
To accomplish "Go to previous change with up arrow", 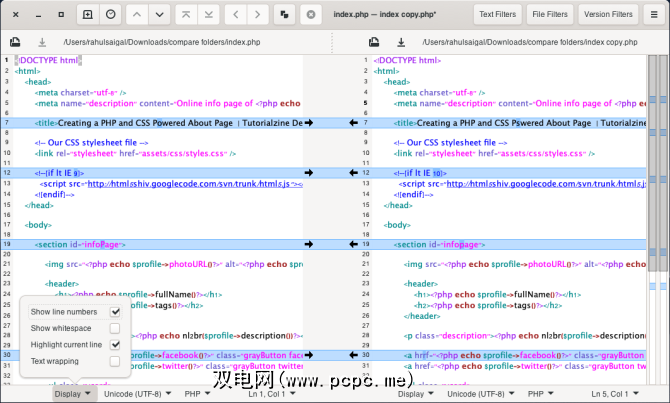I will 138,15.
